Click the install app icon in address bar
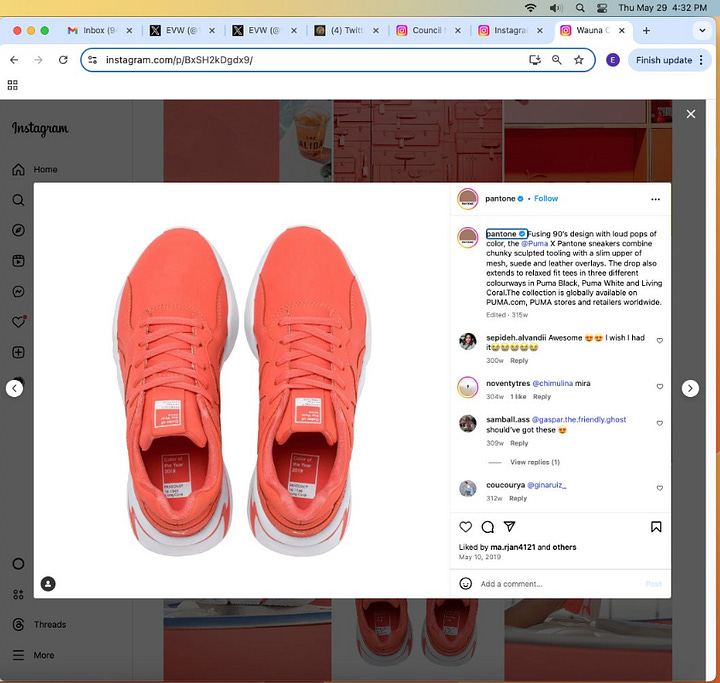The height and width of the screenshot is (683, 720). pyautogui.click(x=535, y=60)
